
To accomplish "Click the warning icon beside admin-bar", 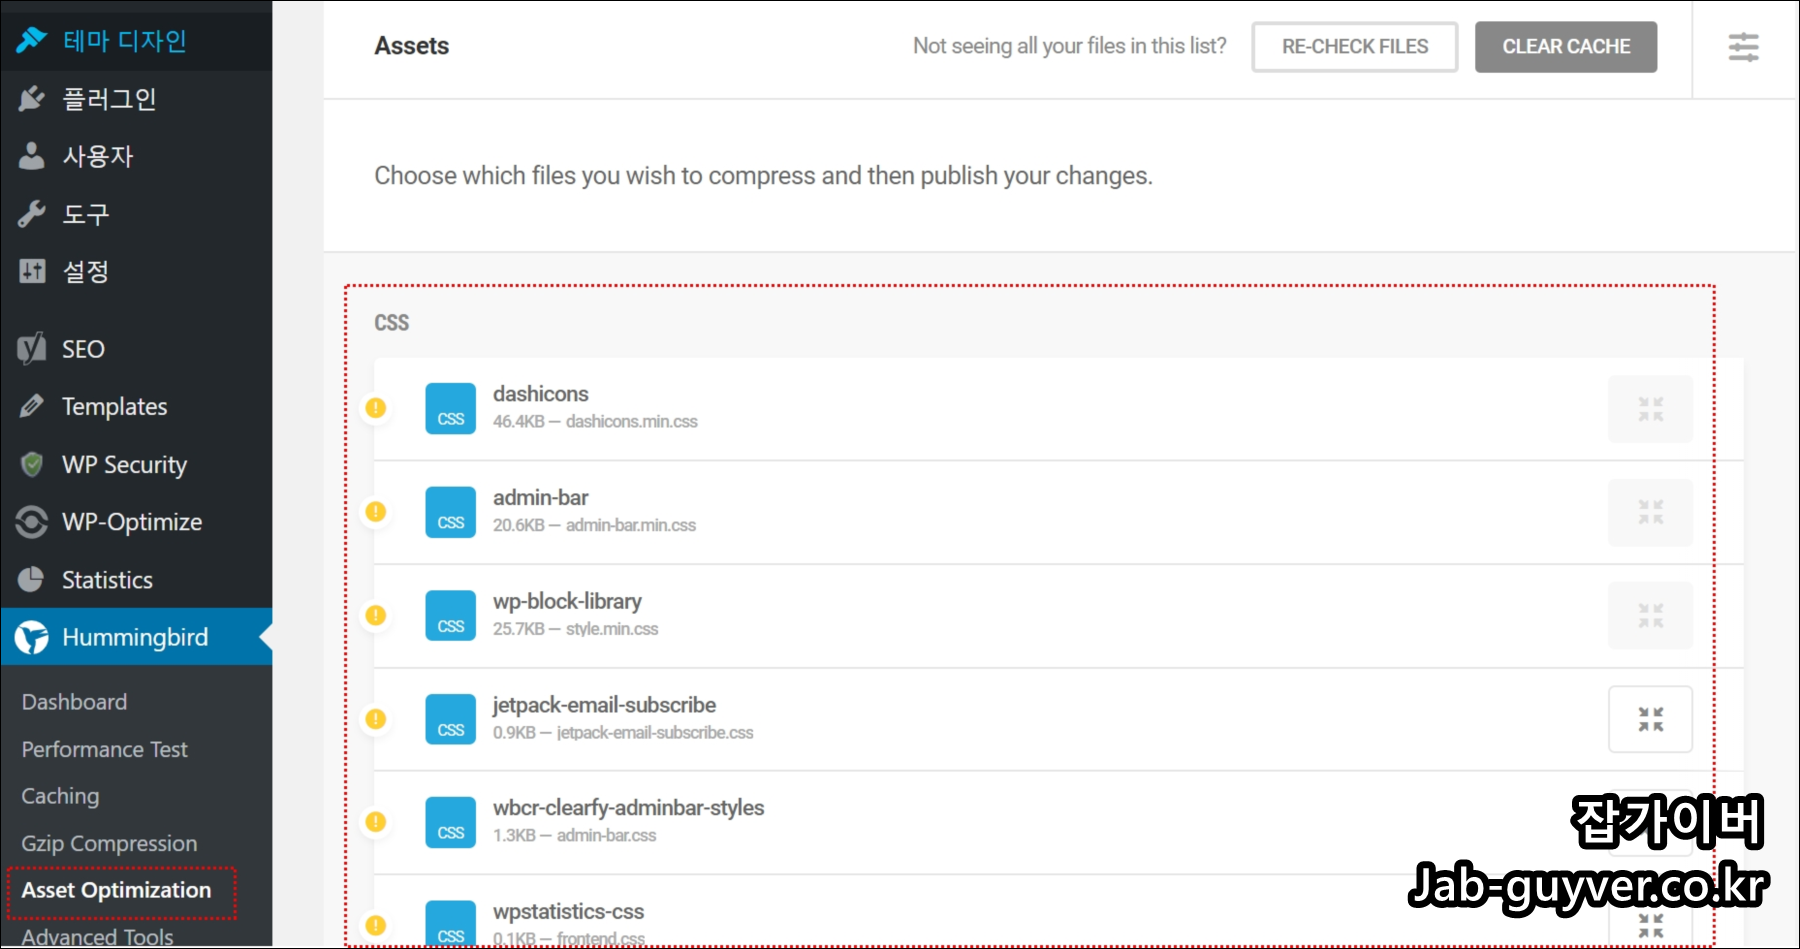I will (376, 512).
